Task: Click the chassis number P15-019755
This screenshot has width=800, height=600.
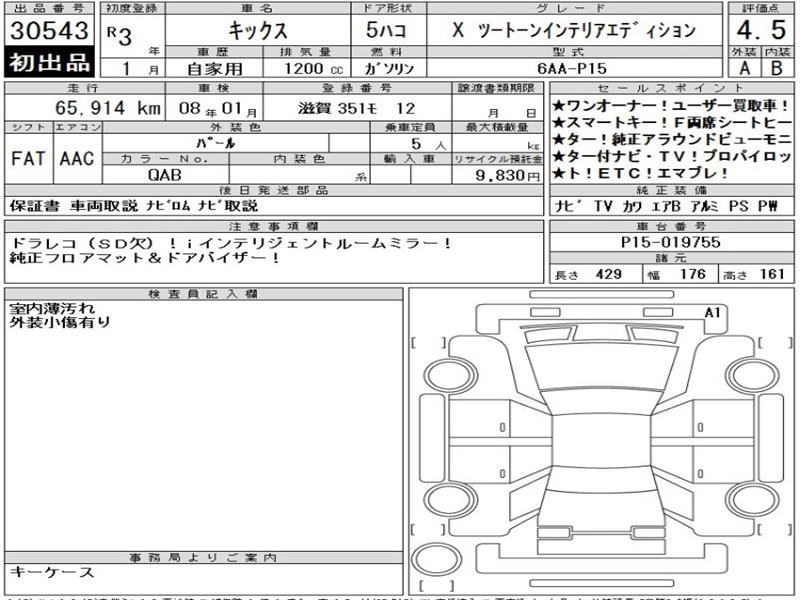Action: point(670,242)
